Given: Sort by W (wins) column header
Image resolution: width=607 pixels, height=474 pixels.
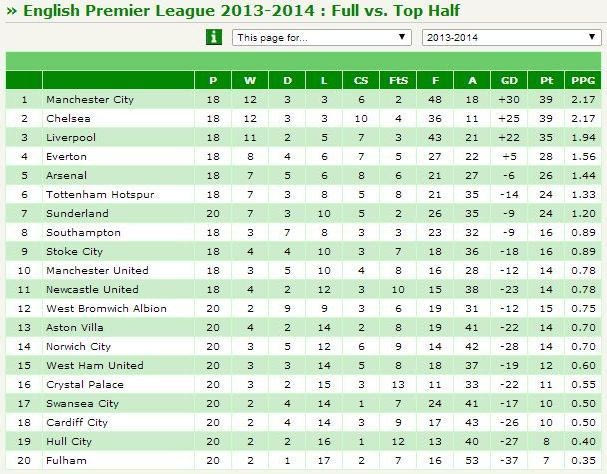Looking at the screenshot, I should 250,80.
